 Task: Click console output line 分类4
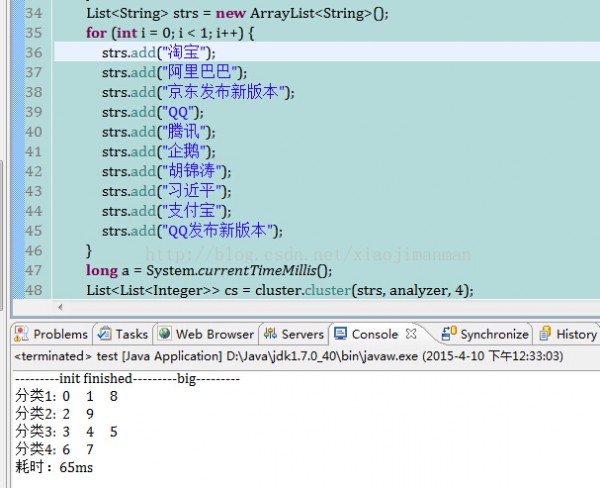(x=55, y=449)
